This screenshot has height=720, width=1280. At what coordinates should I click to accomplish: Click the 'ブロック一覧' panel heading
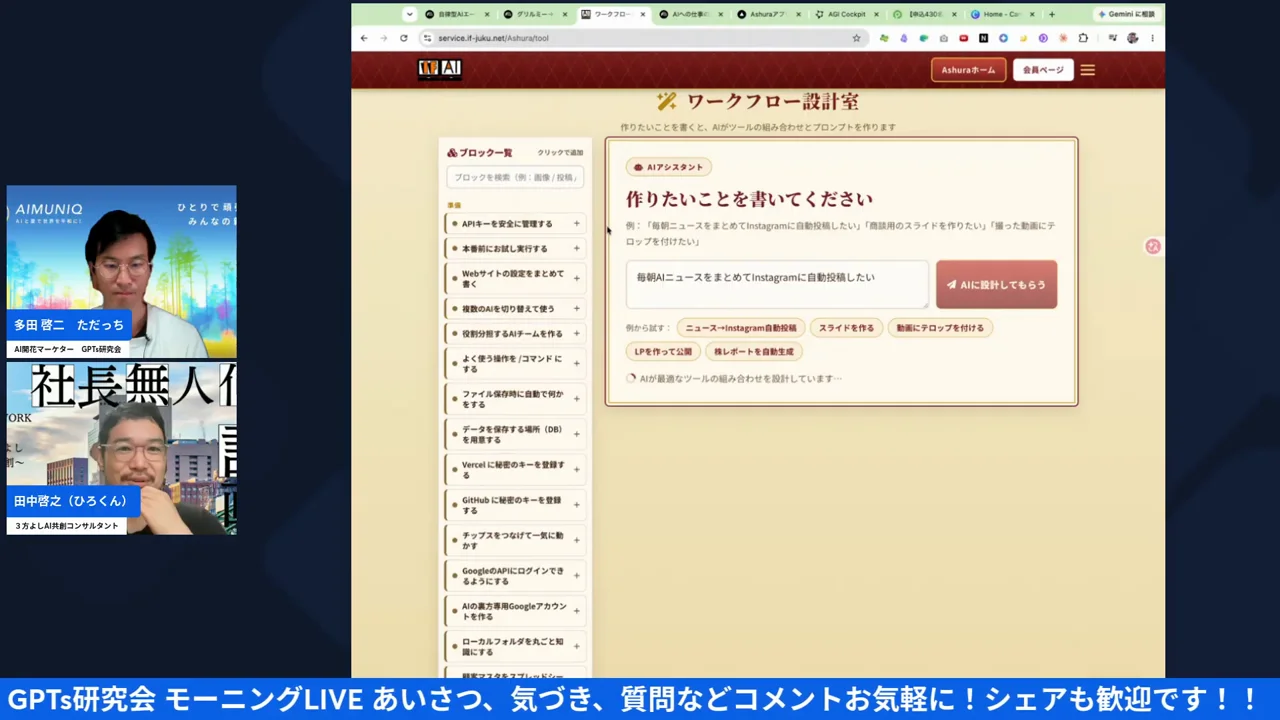pos(480,153)
